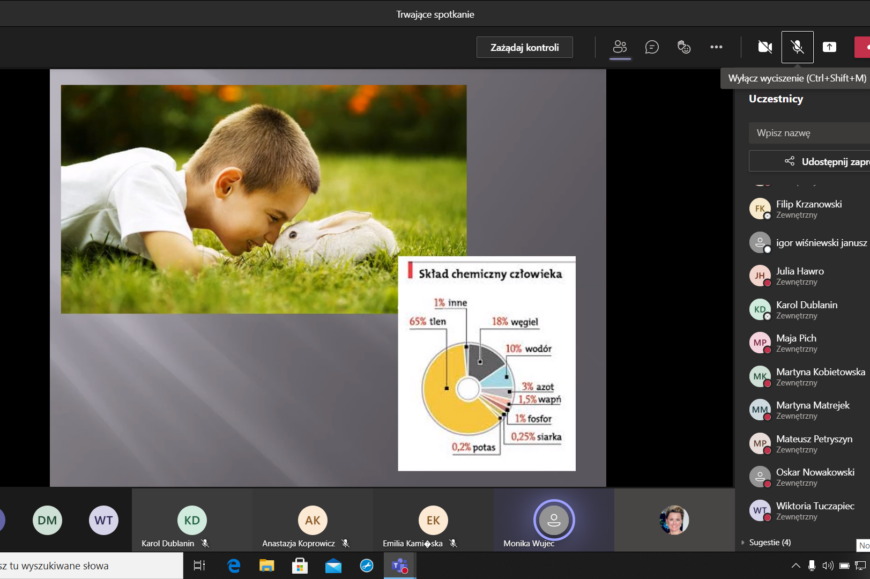Click the Udostępnij zaproszenie button

(x=810, y=161)
